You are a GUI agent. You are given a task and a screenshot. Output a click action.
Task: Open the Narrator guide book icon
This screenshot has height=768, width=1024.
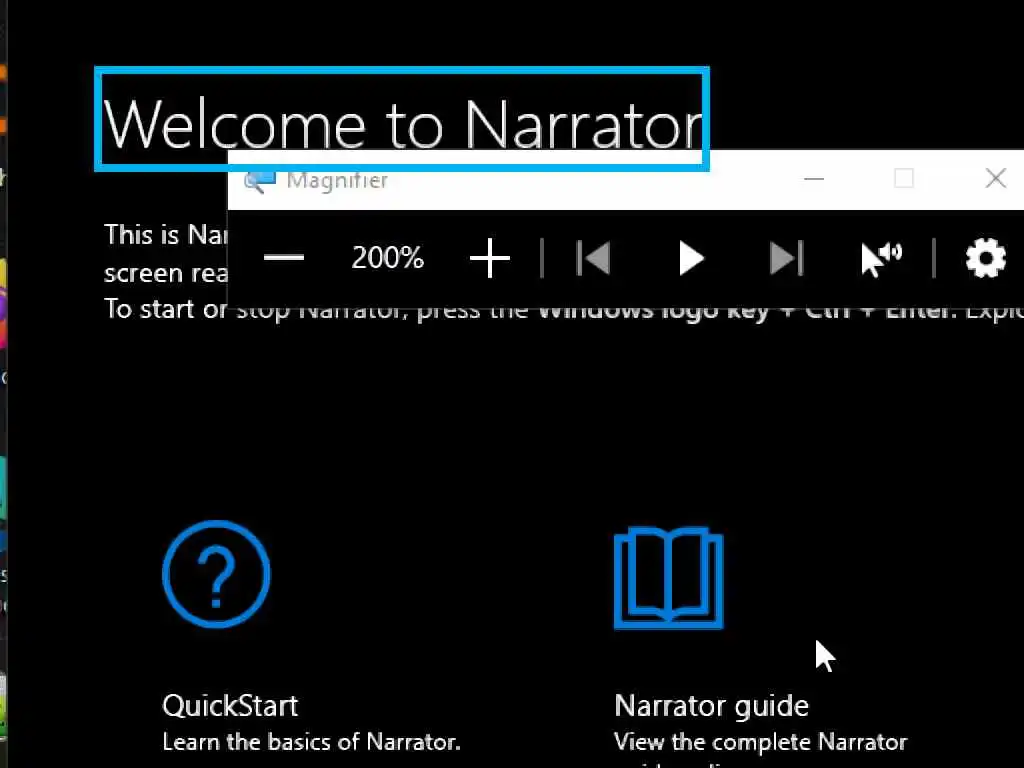[669, 577]
